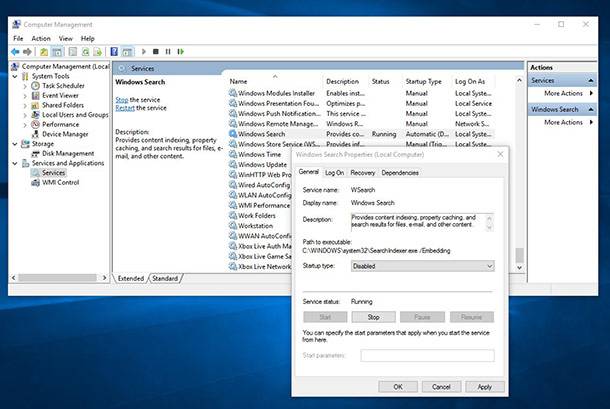Click the gear icon beside Windows Update
Screen dimensions: 610x409
[233, 165]
